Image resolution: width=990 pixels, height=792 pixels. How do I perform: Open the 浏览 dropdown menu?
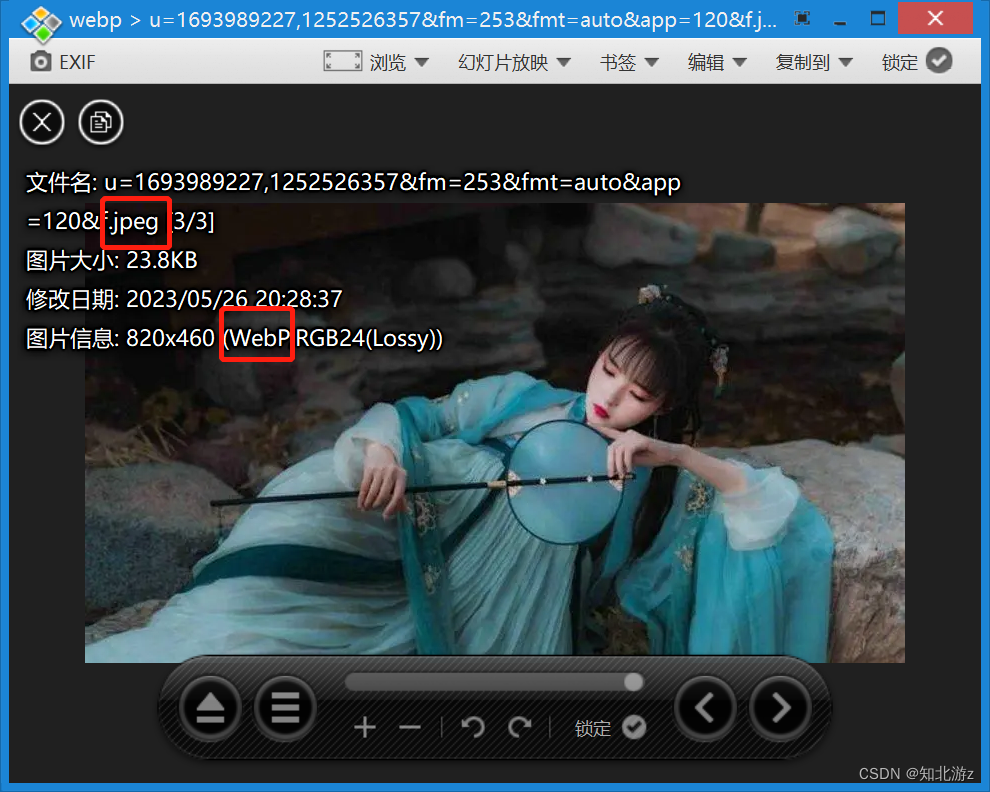click(399, 62)
